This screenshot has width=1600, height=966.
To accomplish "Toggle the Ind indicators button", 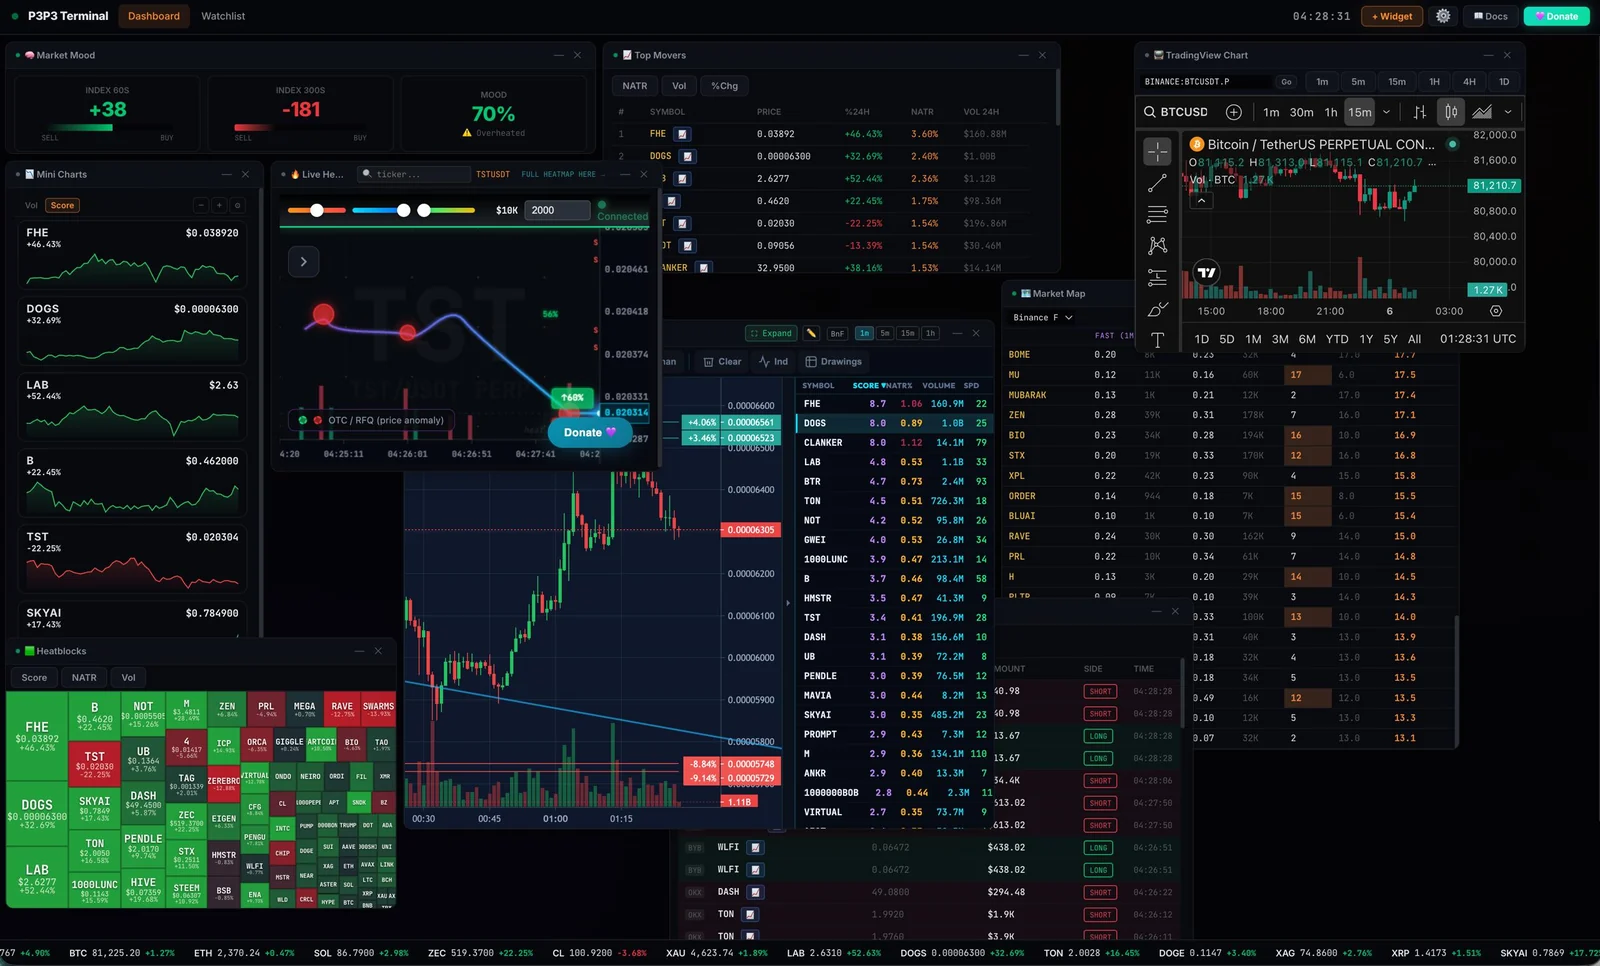I will (x=774, y=362).
